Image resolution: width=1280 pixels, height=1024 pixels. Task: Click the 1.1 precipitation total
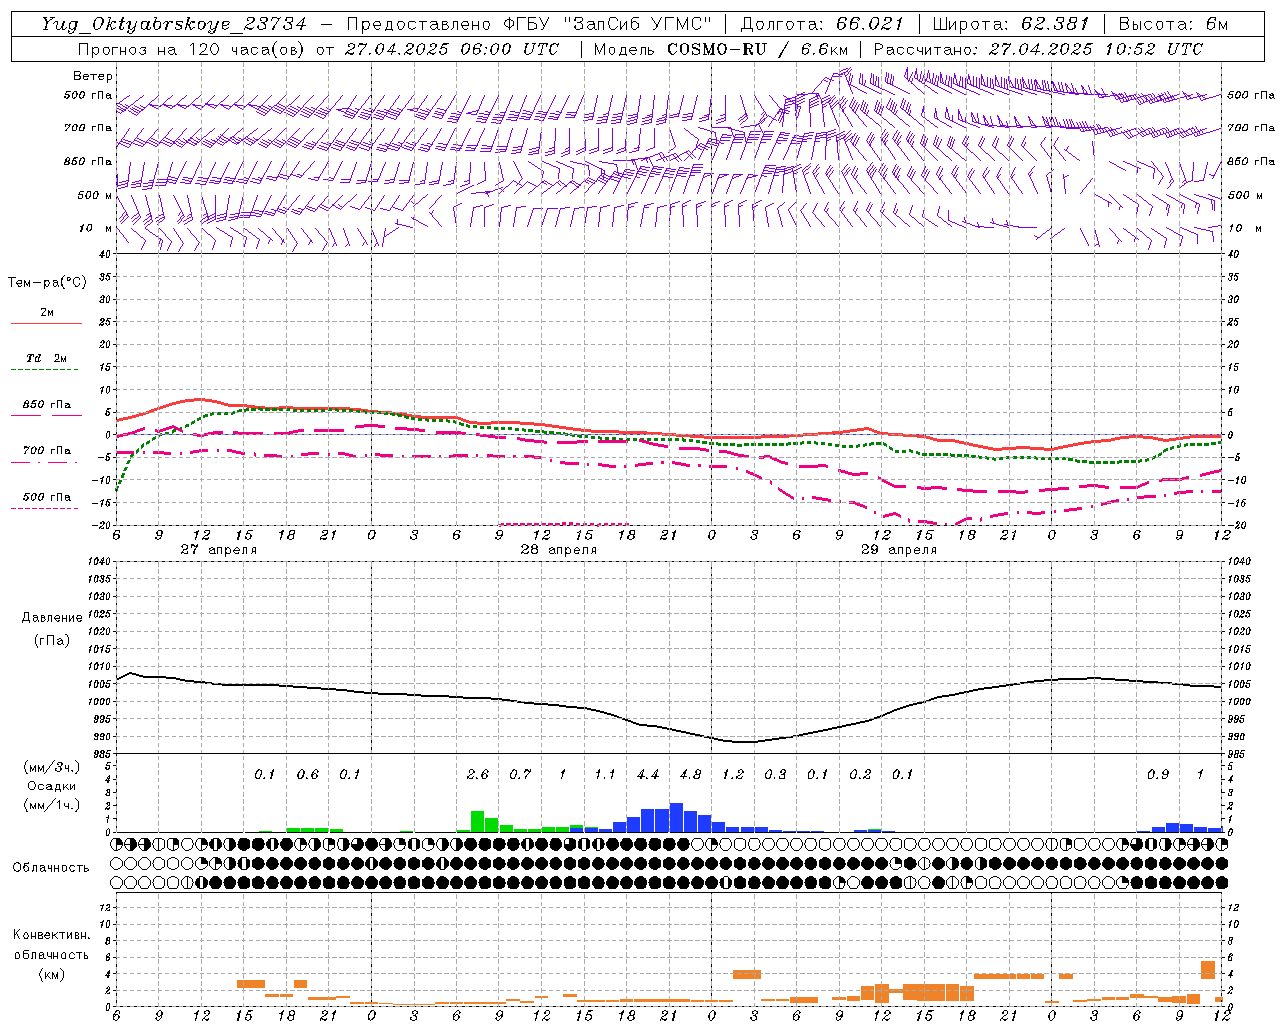[x=605, y=774]
